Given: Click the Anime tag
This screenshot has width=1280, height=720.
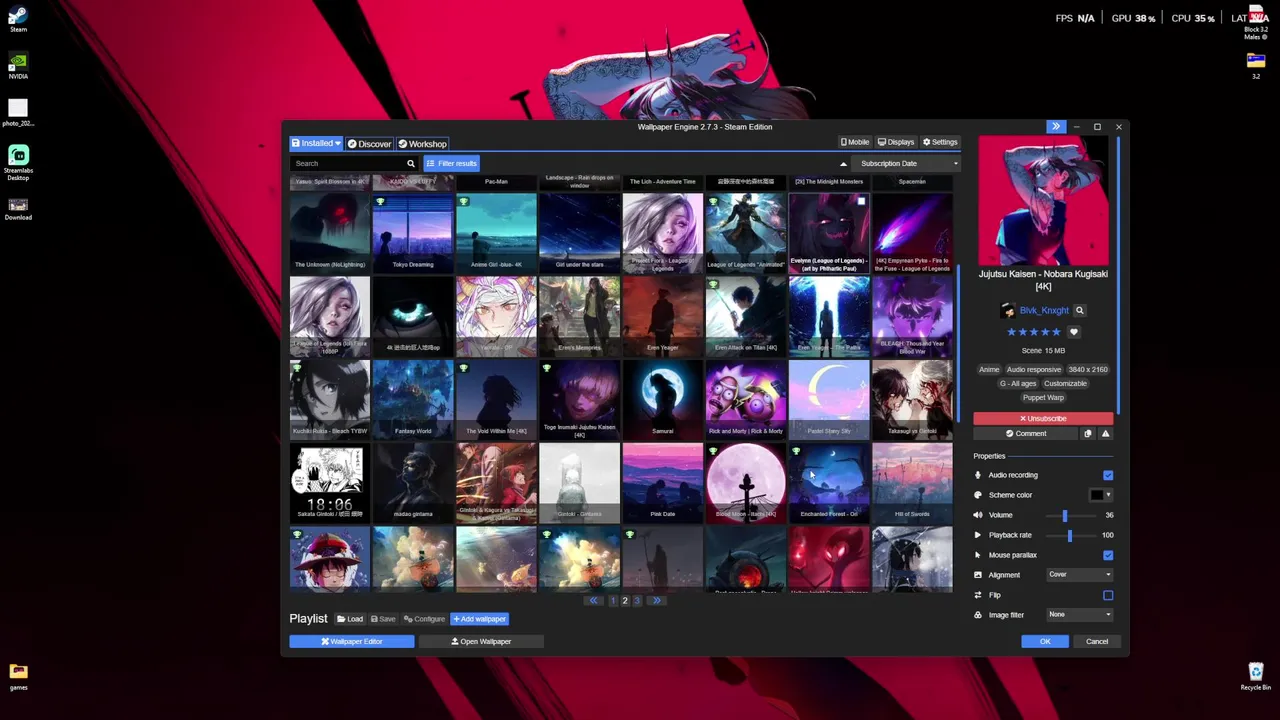Looking at the screenshot, I should point(989,370).
